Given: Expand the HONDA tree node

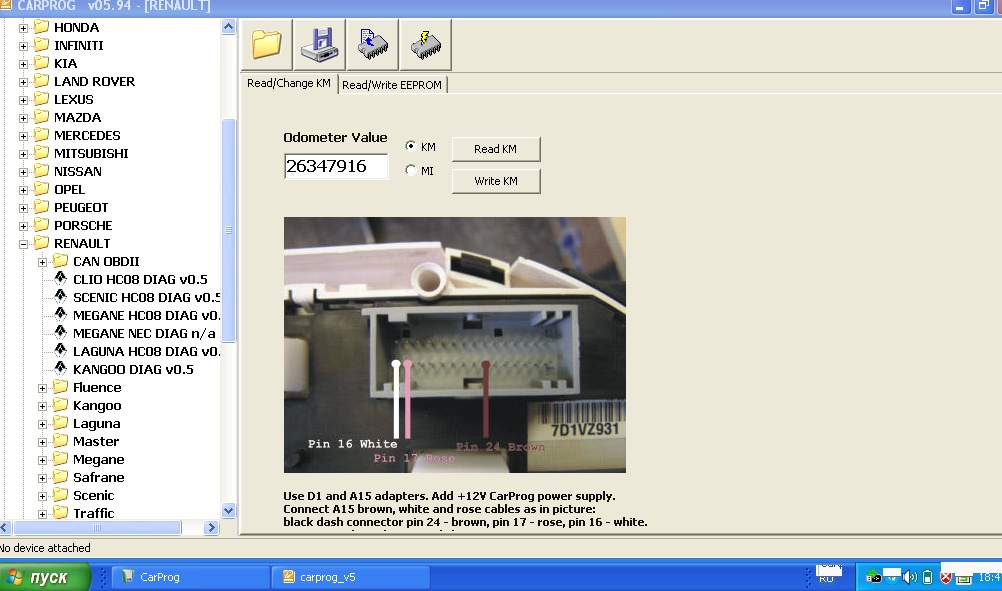Looking at the screenshot, I should [x=23, y=28].
